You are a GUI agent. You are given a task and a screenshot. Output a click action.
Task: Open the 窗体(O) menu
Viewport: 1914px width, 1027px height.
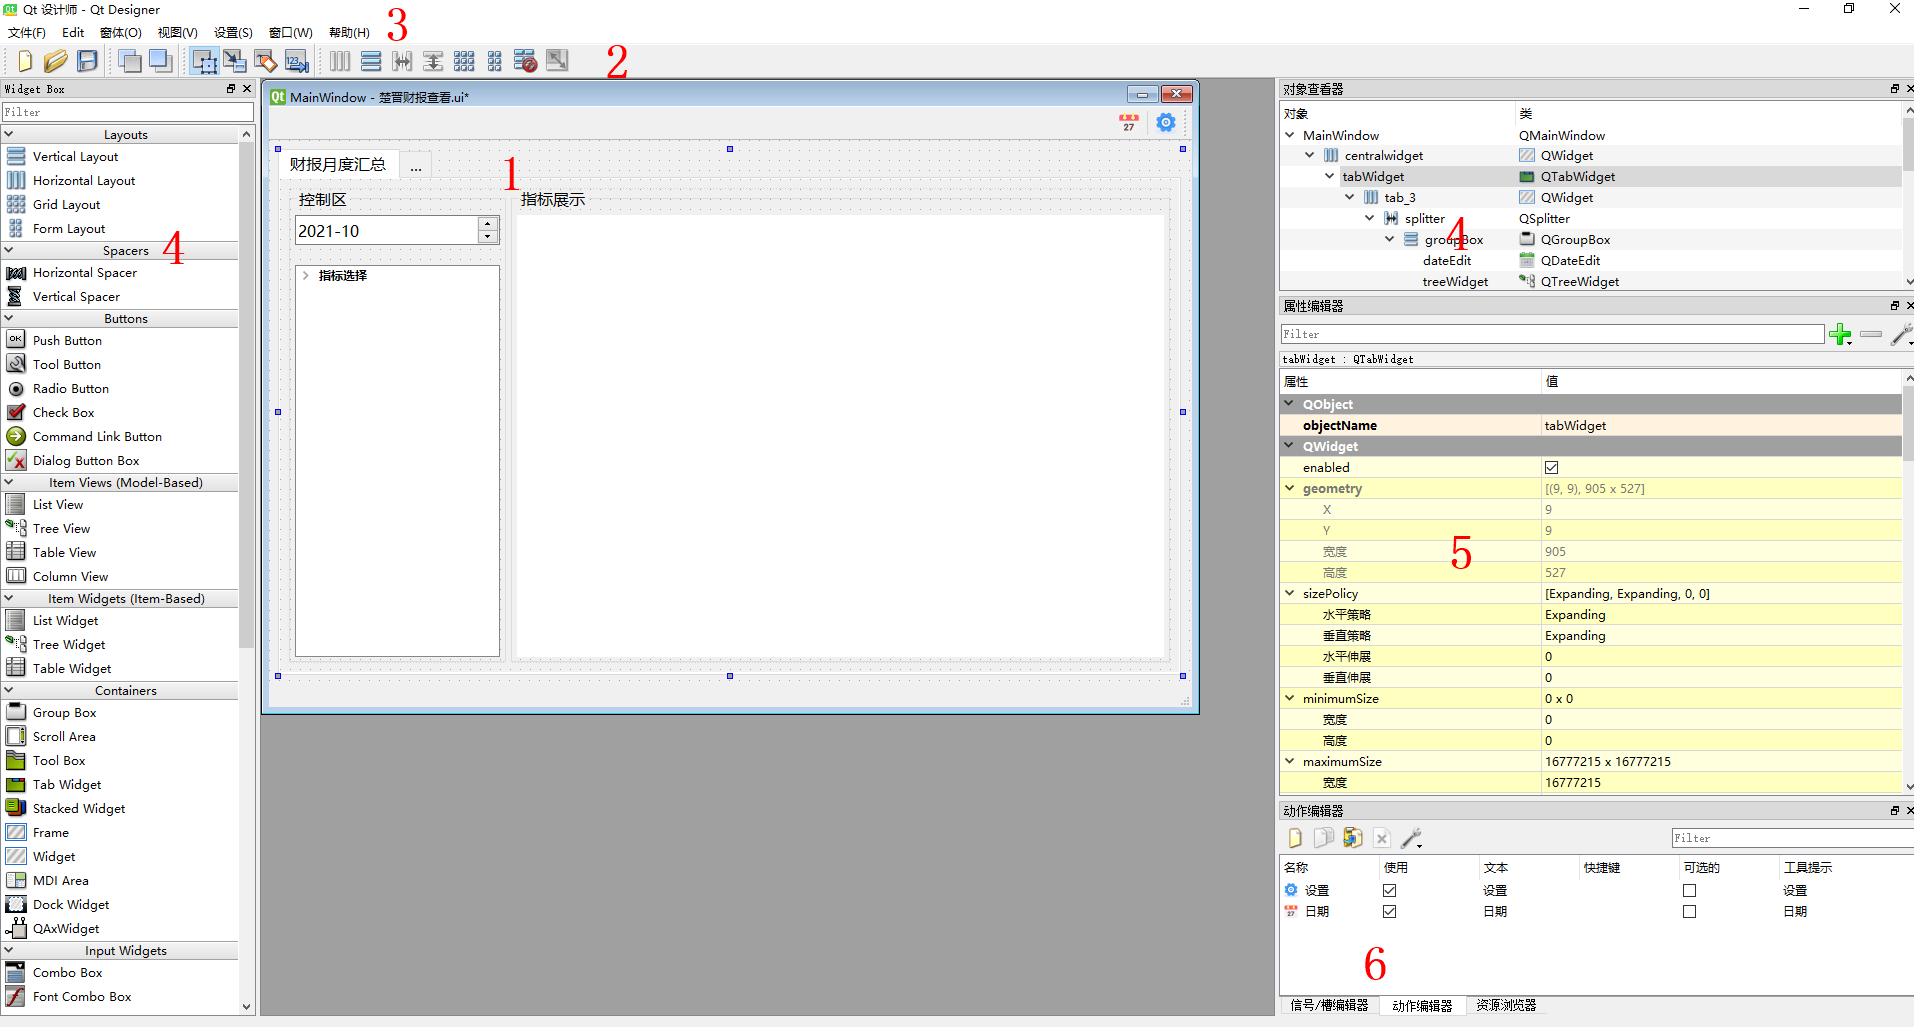coord(121,32)
